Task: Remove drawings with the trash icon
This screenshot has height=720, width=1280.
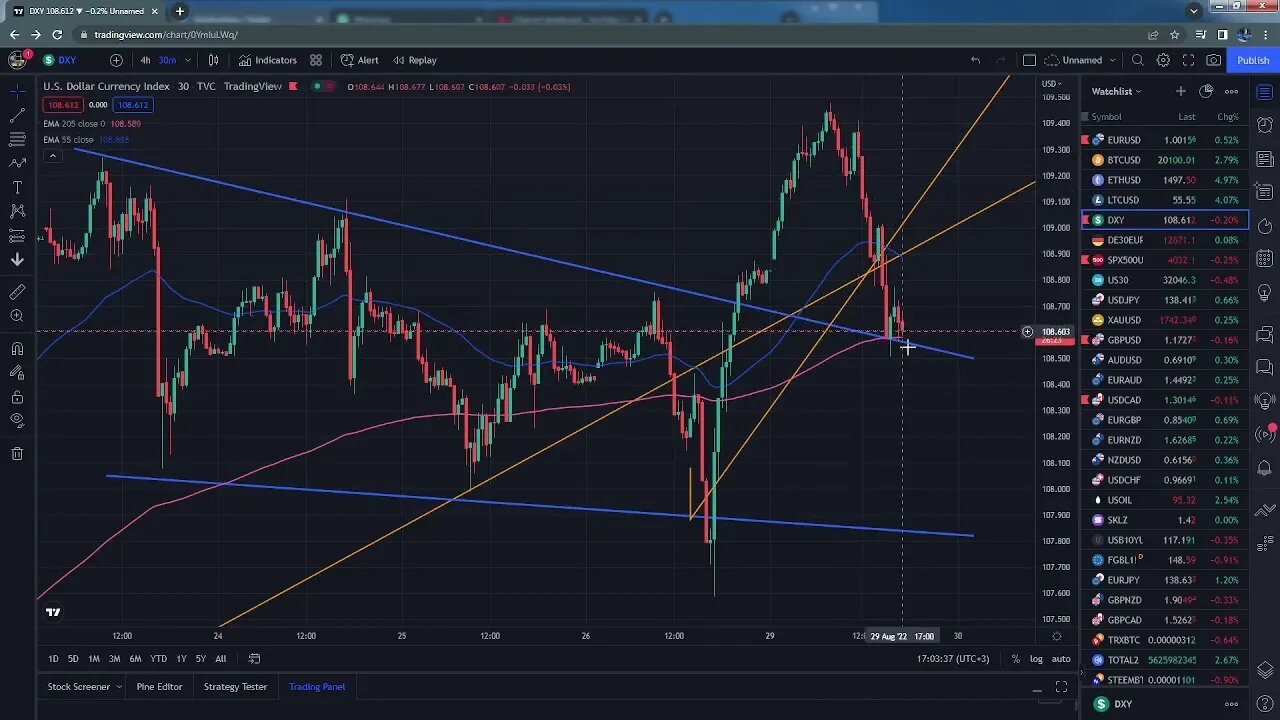Action: (17, 454)
